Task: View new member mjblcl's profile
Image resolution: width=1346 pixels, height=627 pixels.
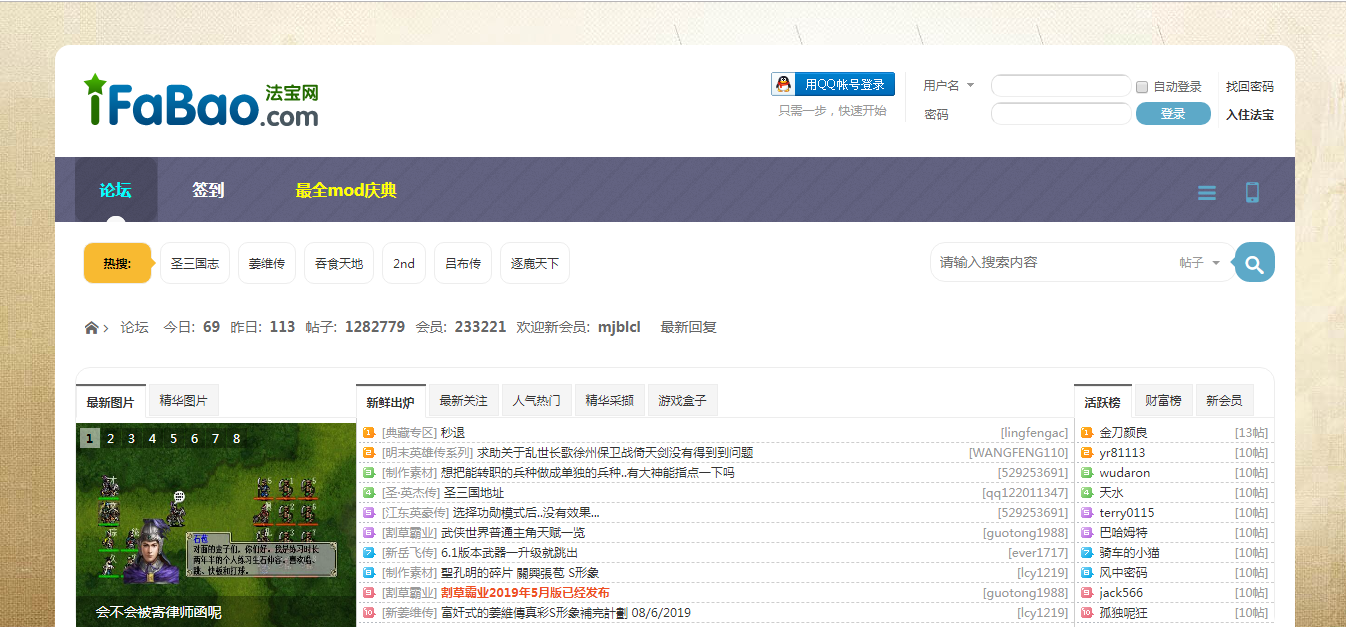Action: [x=619, y=327]
